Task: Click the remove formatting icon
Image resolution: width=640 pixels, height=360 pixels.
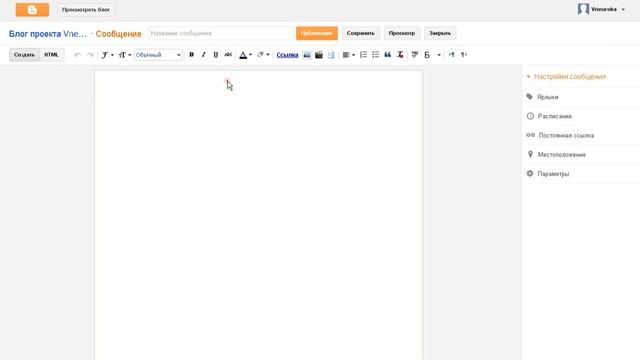Action: (x=400, y=55)
